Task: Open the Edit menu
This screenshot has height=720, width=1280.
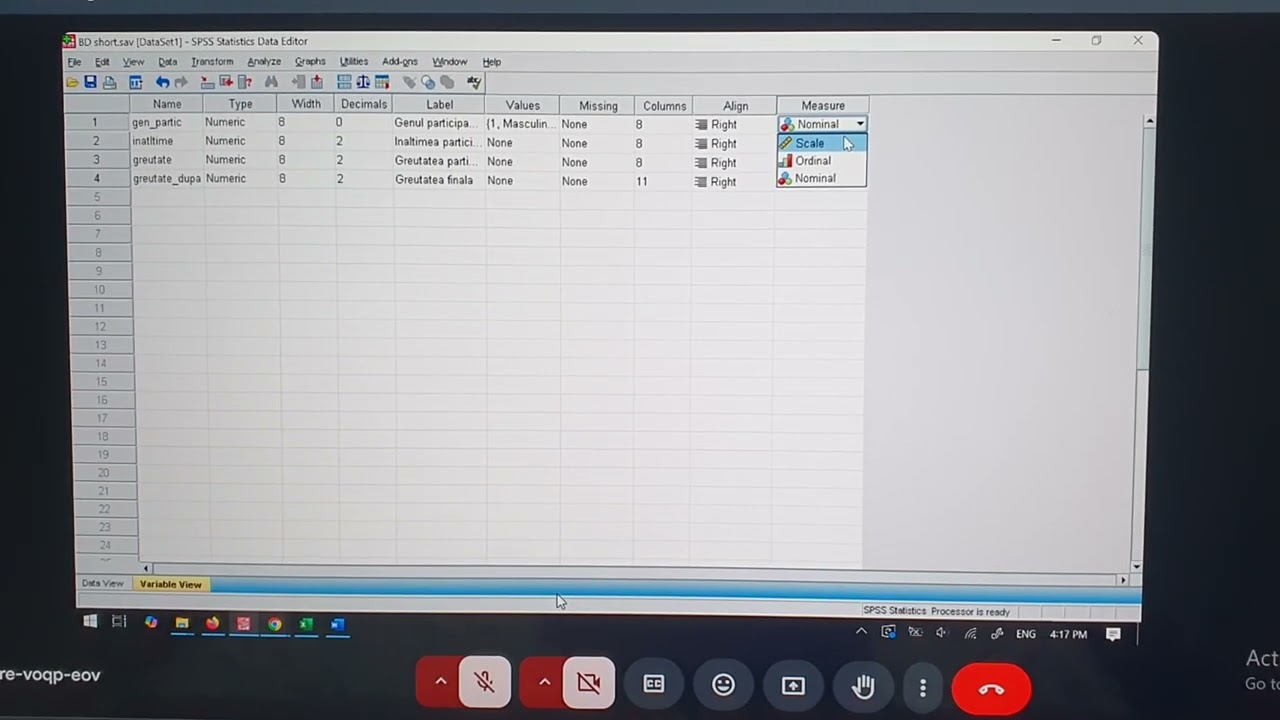Action: click(102, 62)
